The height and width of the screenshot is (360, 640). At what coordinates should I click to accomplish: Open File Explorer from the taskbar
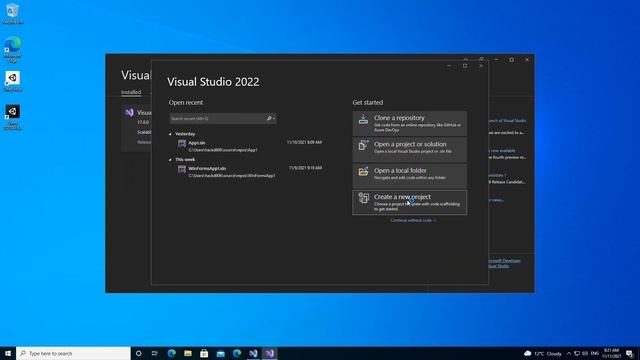[188, 353]
